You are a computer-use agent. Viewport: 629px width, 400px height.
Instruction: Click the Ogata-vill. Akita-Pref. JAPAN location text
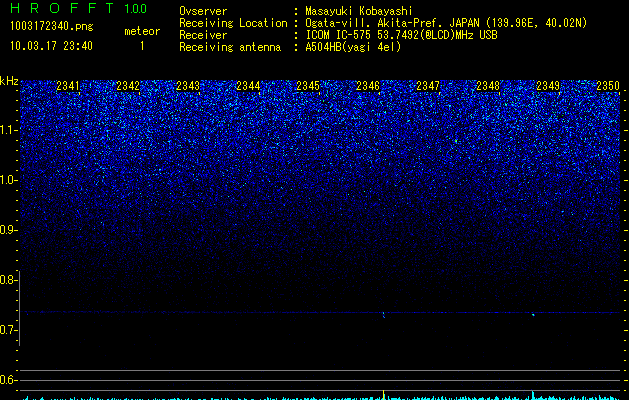pyautogui.click(x=446, y=23)
